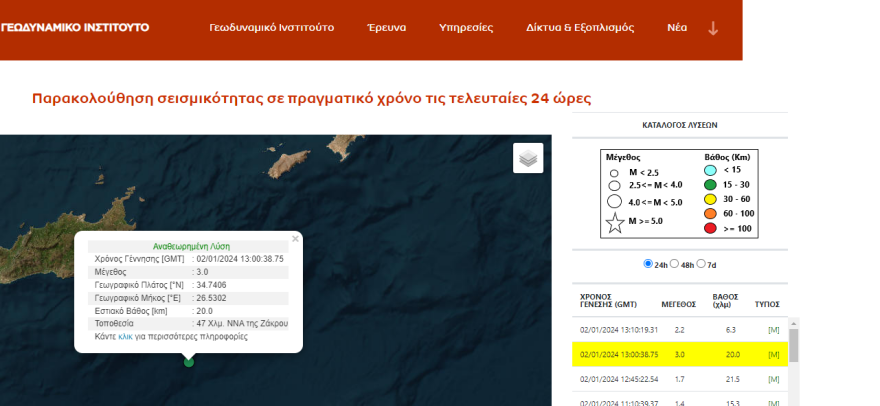Click the down arrow in the navigation bar

click(x=713, y=28)
